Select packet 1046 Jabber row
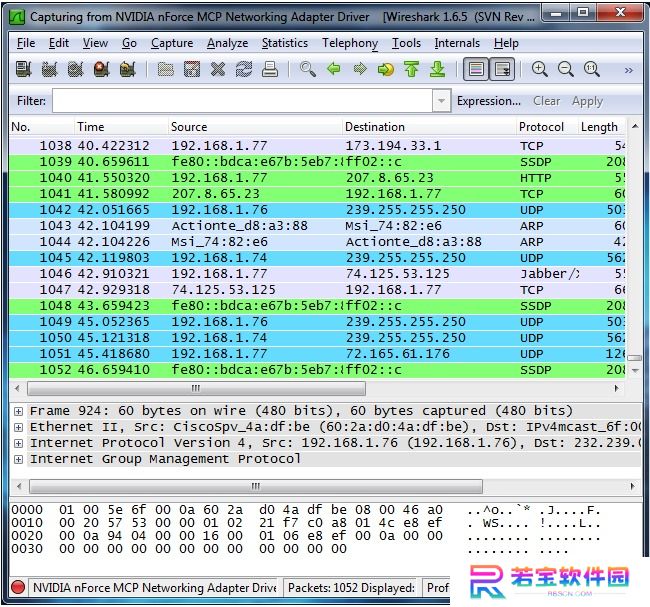 [x=317, y=274]
